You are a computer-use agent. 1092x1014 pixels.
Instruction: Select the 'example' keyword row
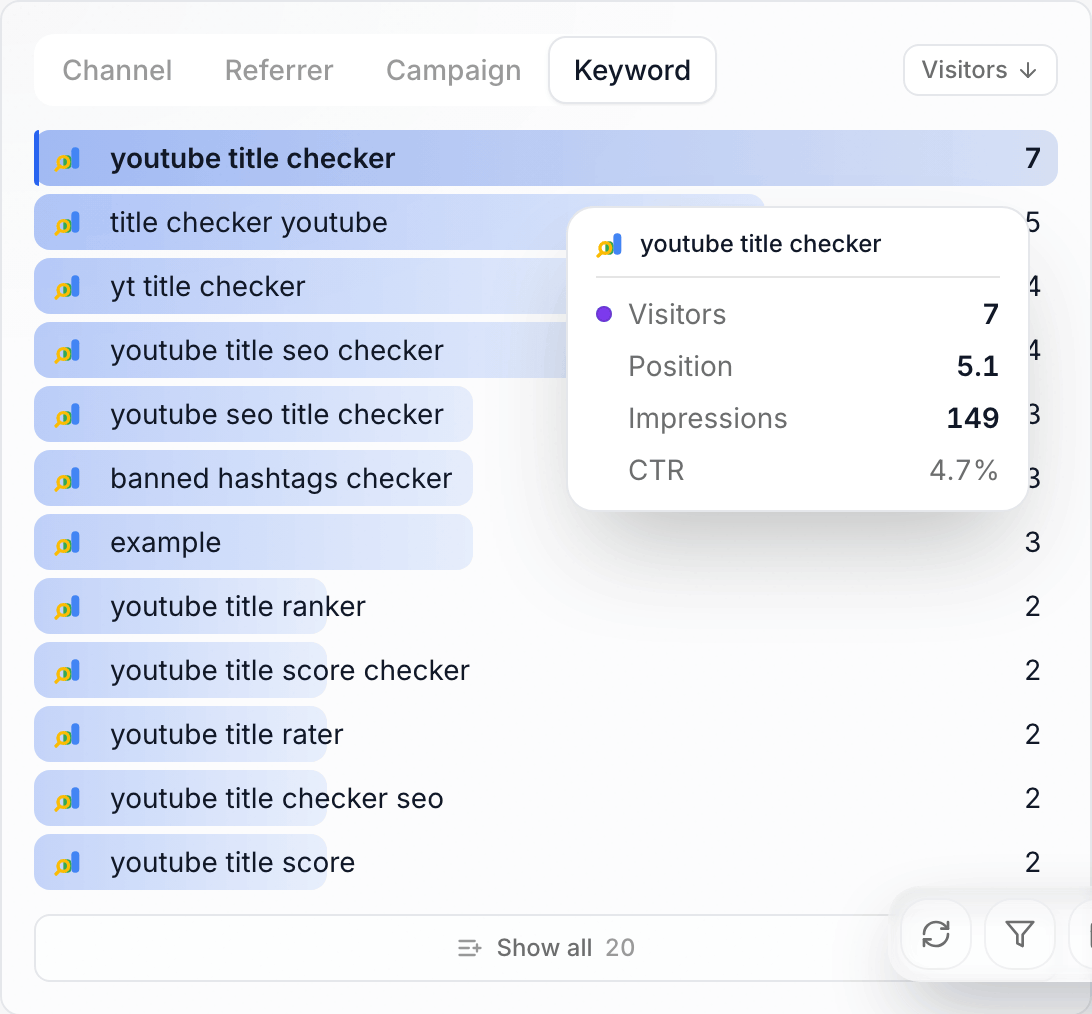546,543
